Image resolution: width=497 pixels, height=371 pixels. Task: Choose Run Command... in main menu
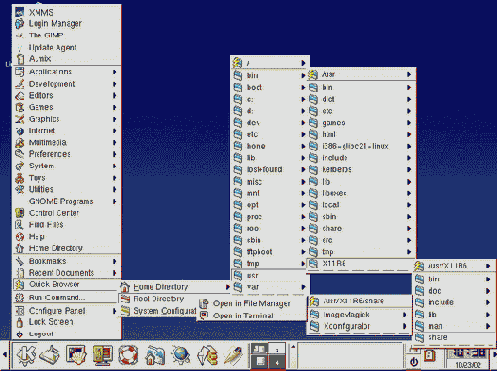(x=67, y=297)
